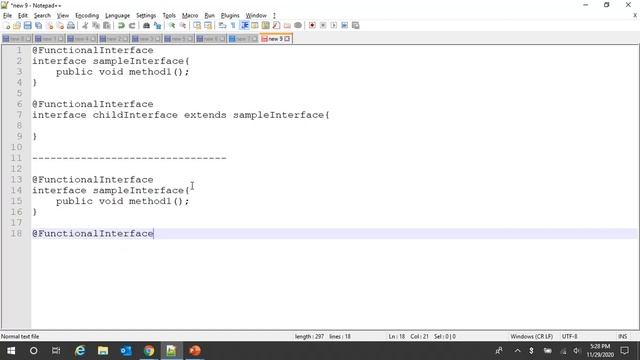
Task: Open Google Chrome from the taskbar
Action: (149, 351)
